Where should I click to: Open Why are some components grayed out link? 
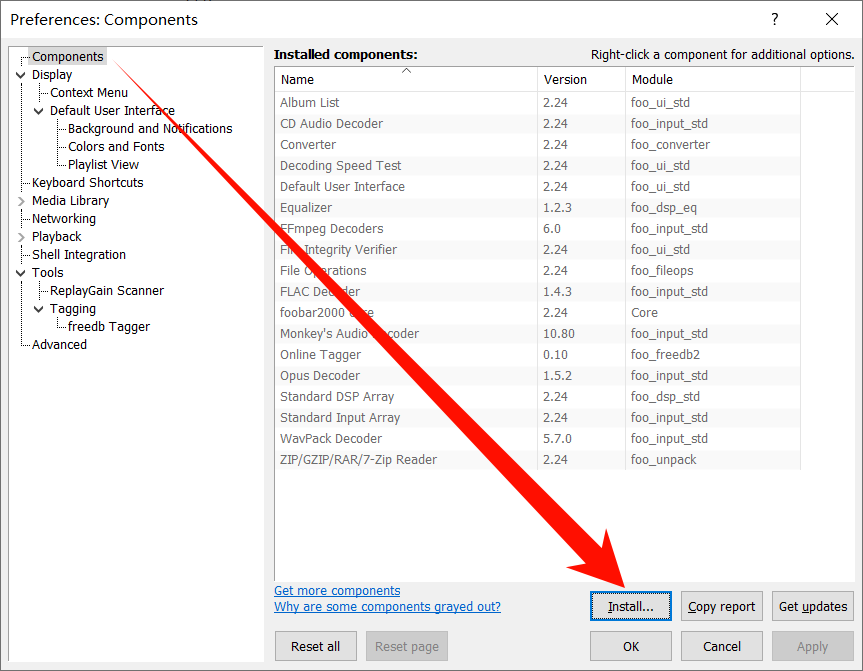[x=387, y=606]
